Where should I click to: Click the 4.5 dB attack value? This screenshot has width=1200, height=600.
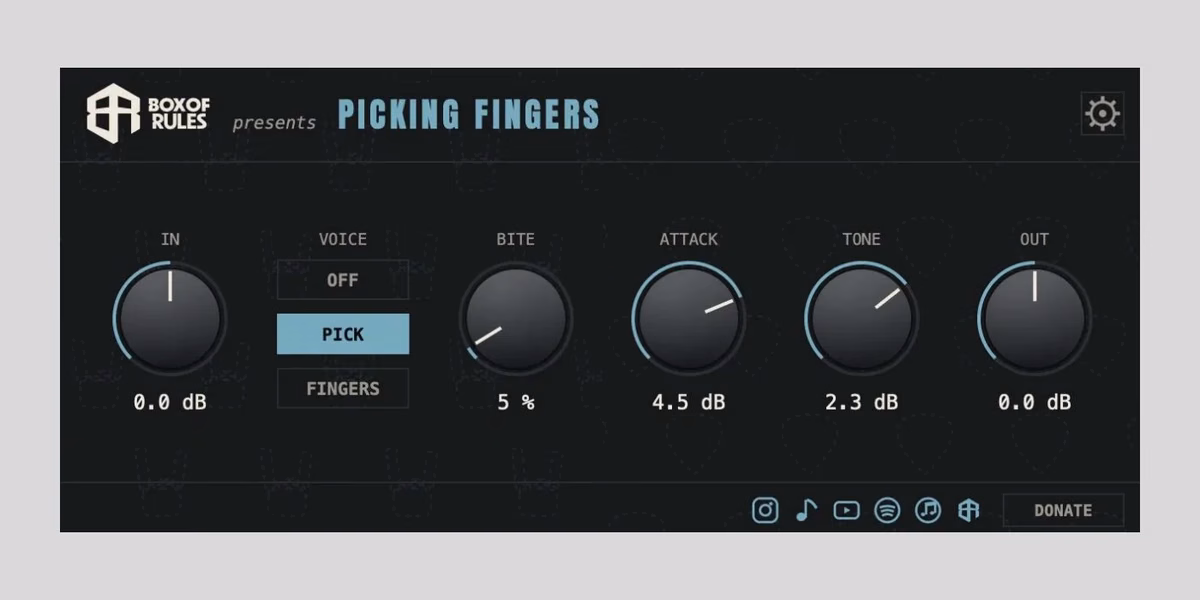[689, 402]
